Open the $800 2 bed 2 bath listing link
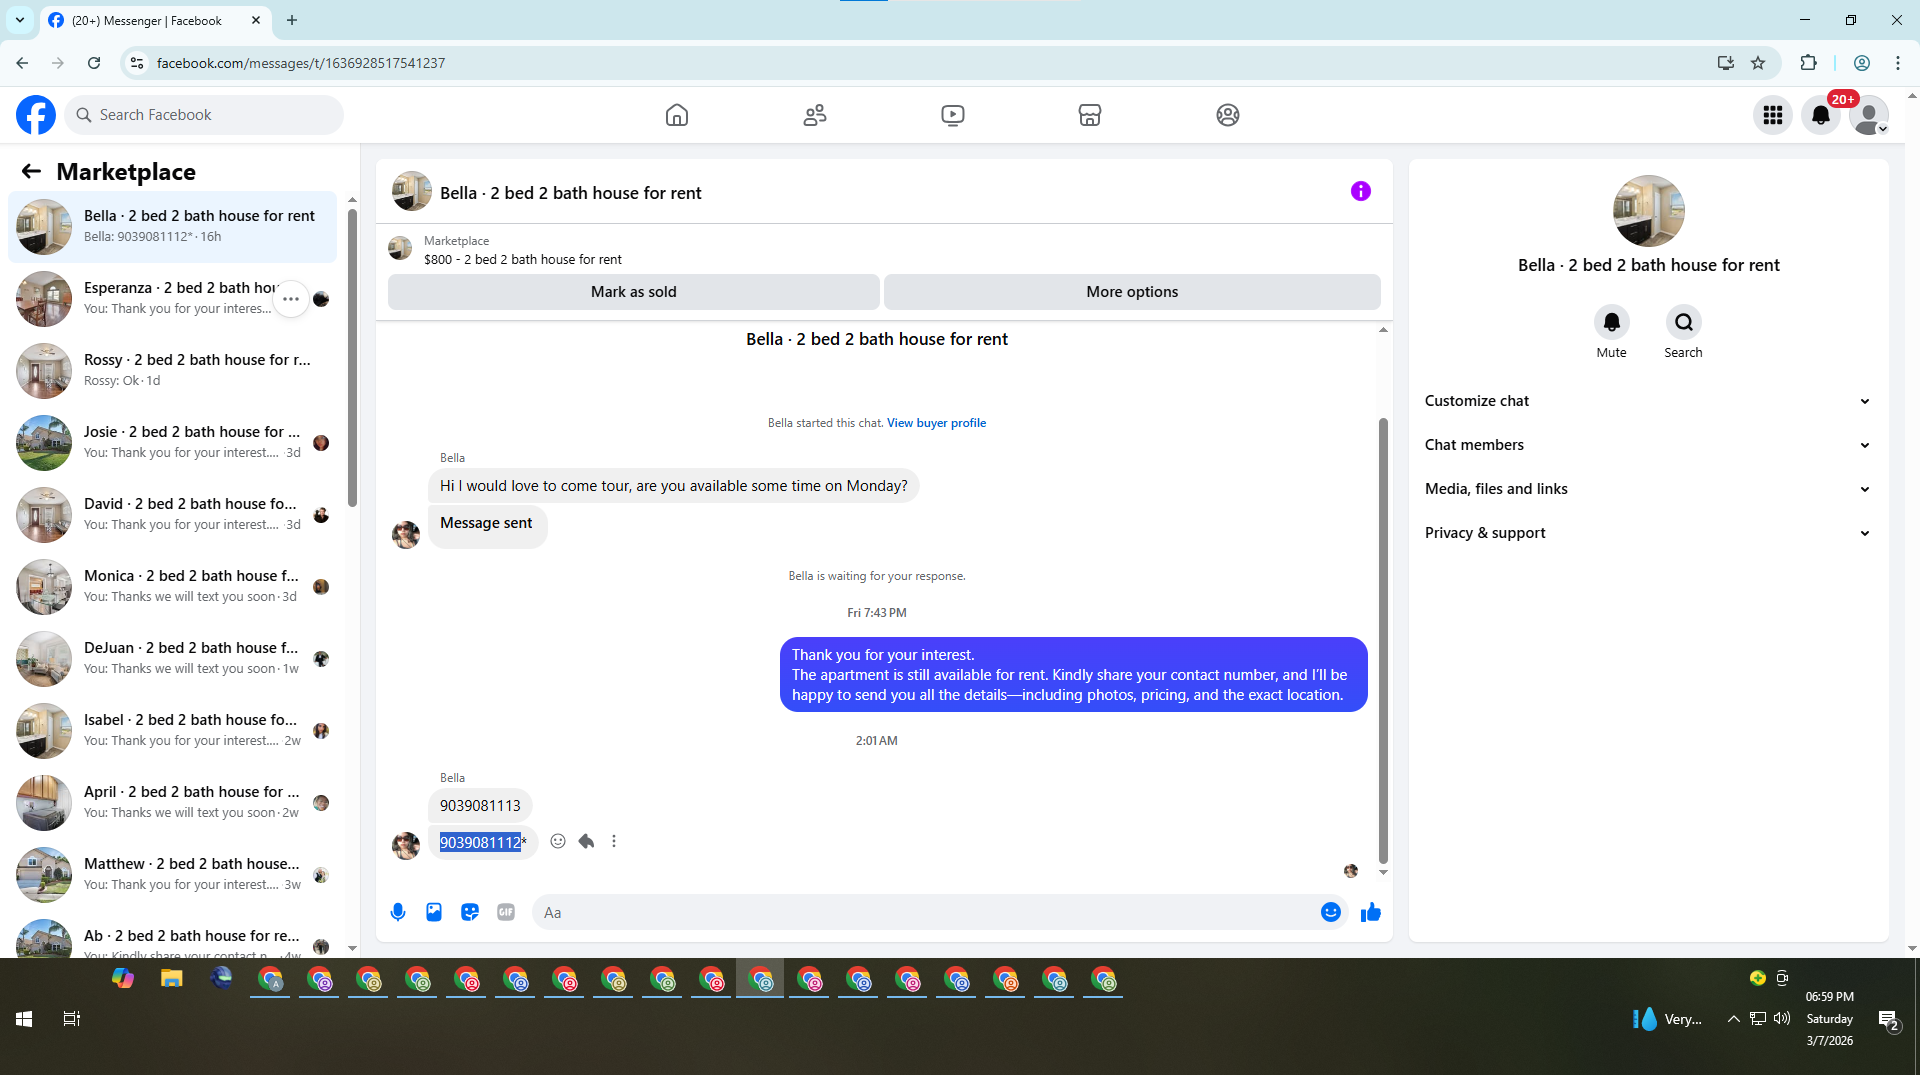Viewport: 1920px width, 1075px height. [x=522, y=259]
